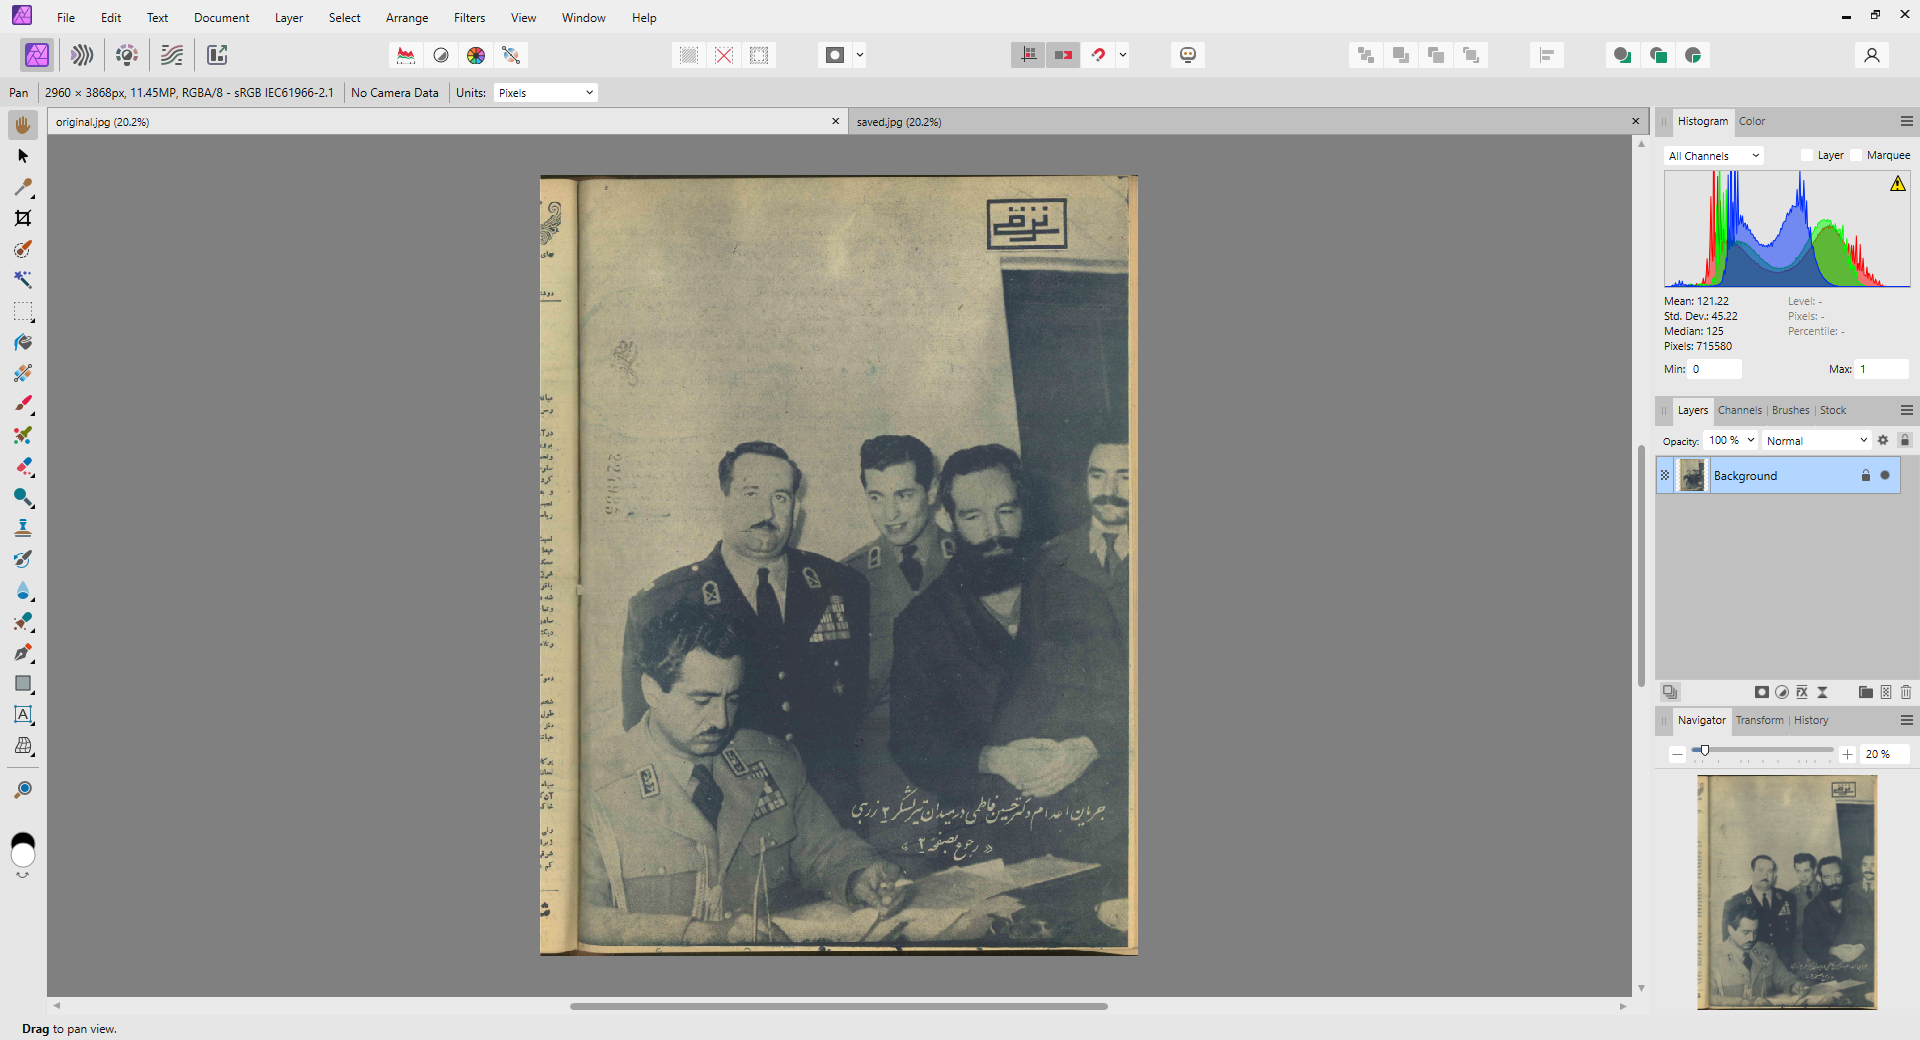1920x1040 pixels.
Task: Toggle force pixel alignment button
Action: (x=1028, y=55)
